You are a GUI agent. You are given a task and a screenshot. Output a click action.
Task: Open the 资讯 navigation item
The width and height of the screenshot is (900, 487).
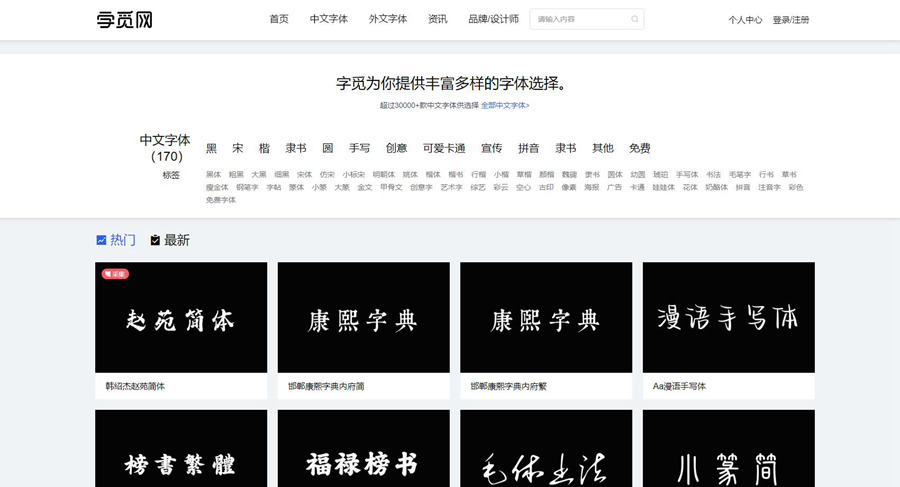[x=437, y=19]
